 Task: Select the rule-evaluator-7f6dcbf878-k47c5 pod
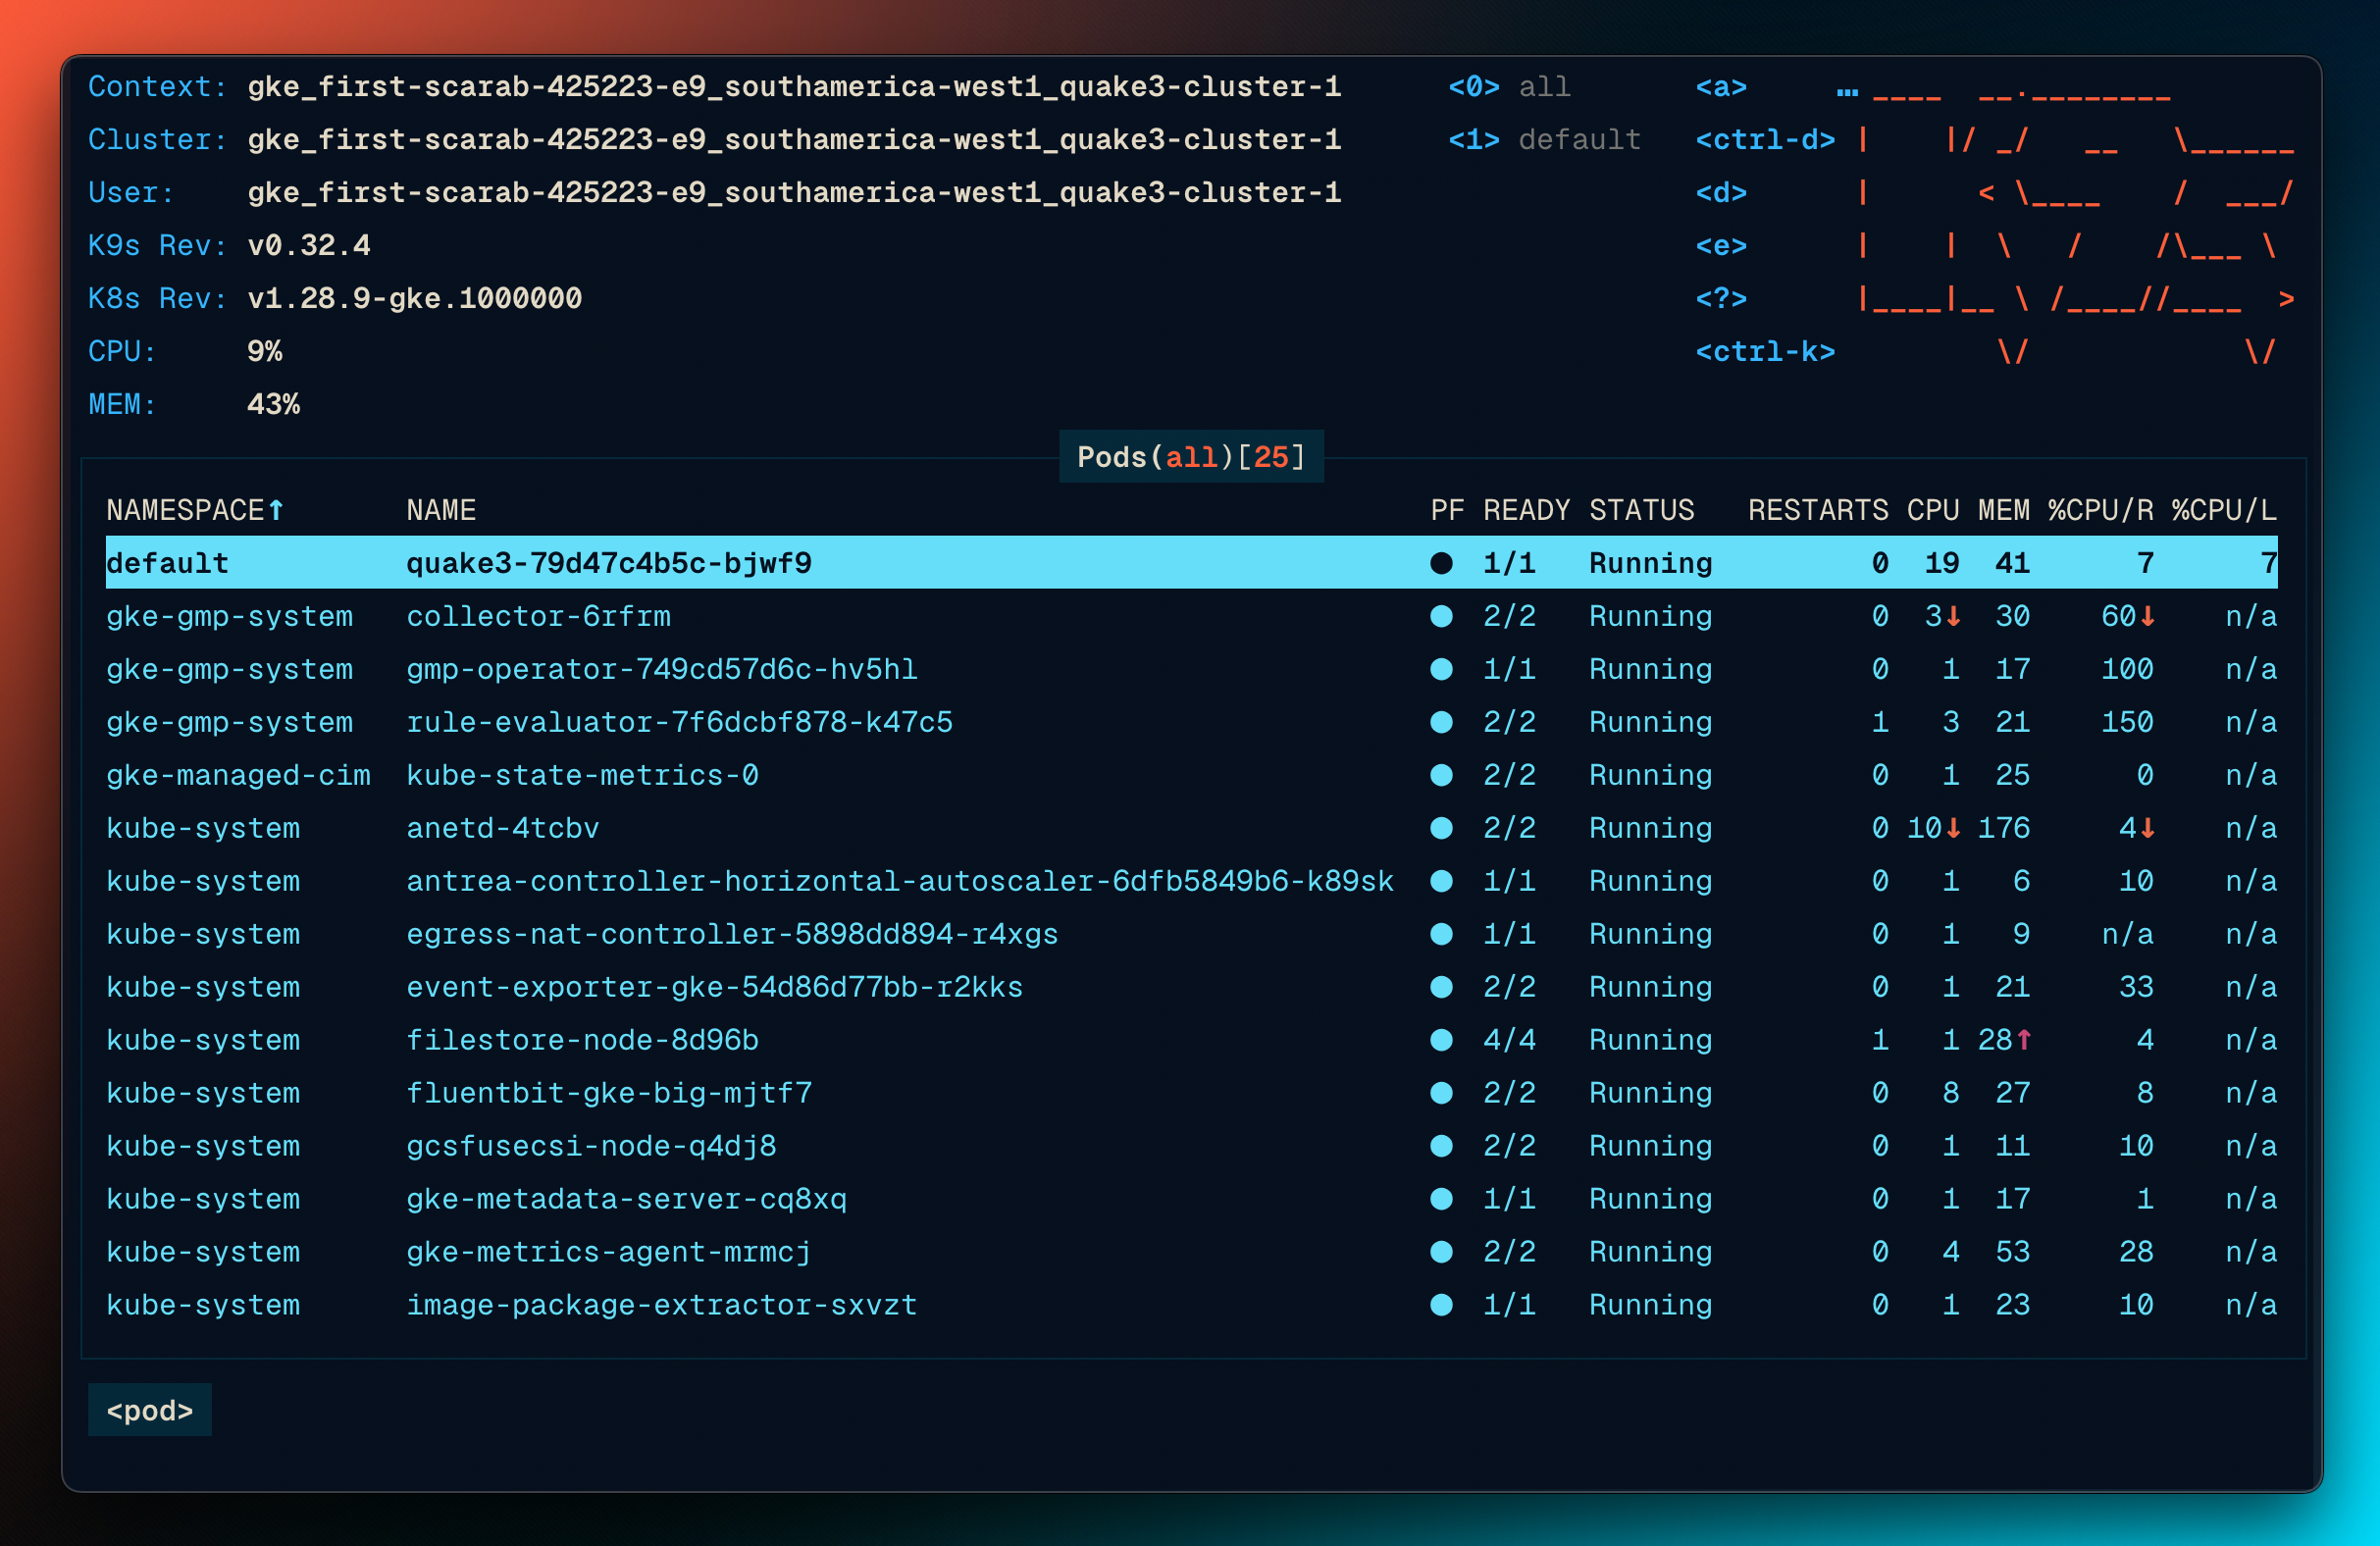coord(679,722)
